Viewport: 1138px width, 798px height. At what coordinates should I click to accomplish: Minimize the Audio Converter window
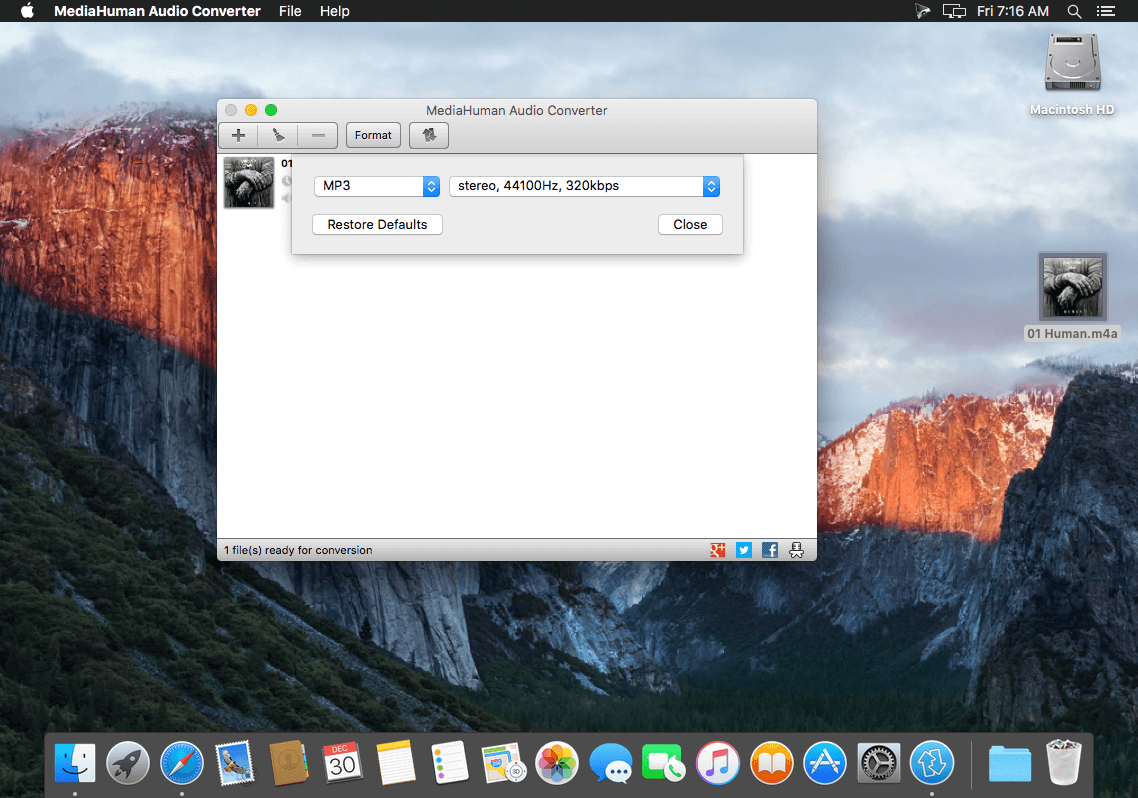pyautogui.click(x=251, y=110)
